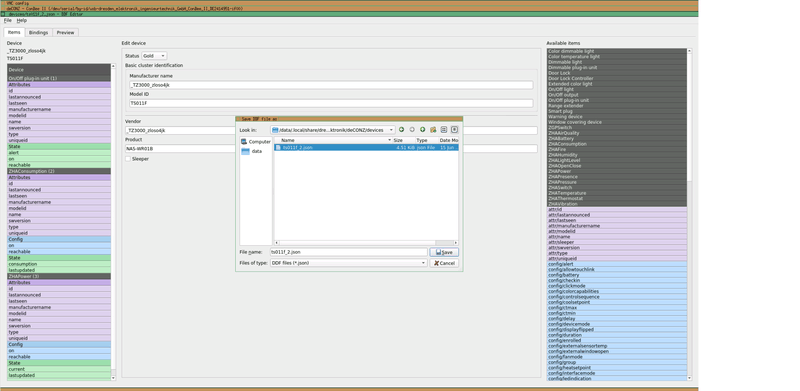Click the File name input field
800x391 pixels.
(348, 252)
